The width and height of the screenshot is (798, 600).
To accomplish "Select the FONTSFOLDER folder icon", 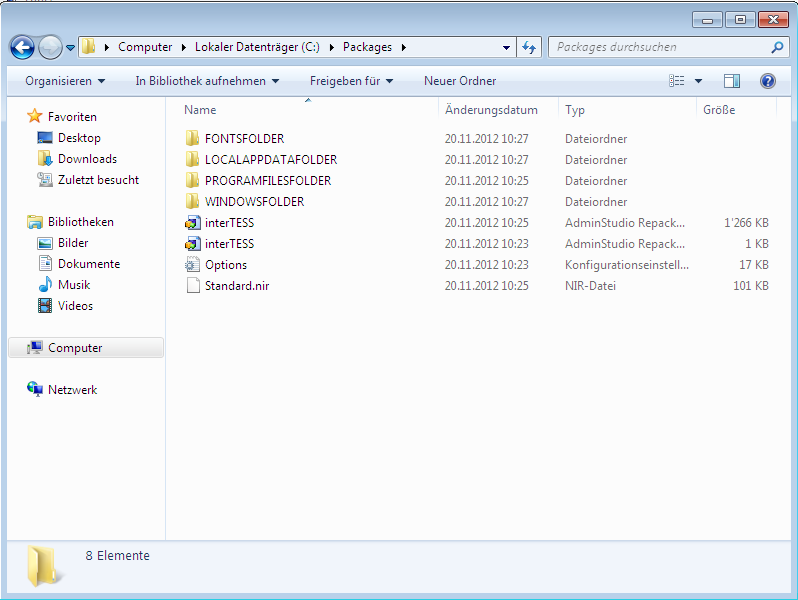I will (193, 139).
